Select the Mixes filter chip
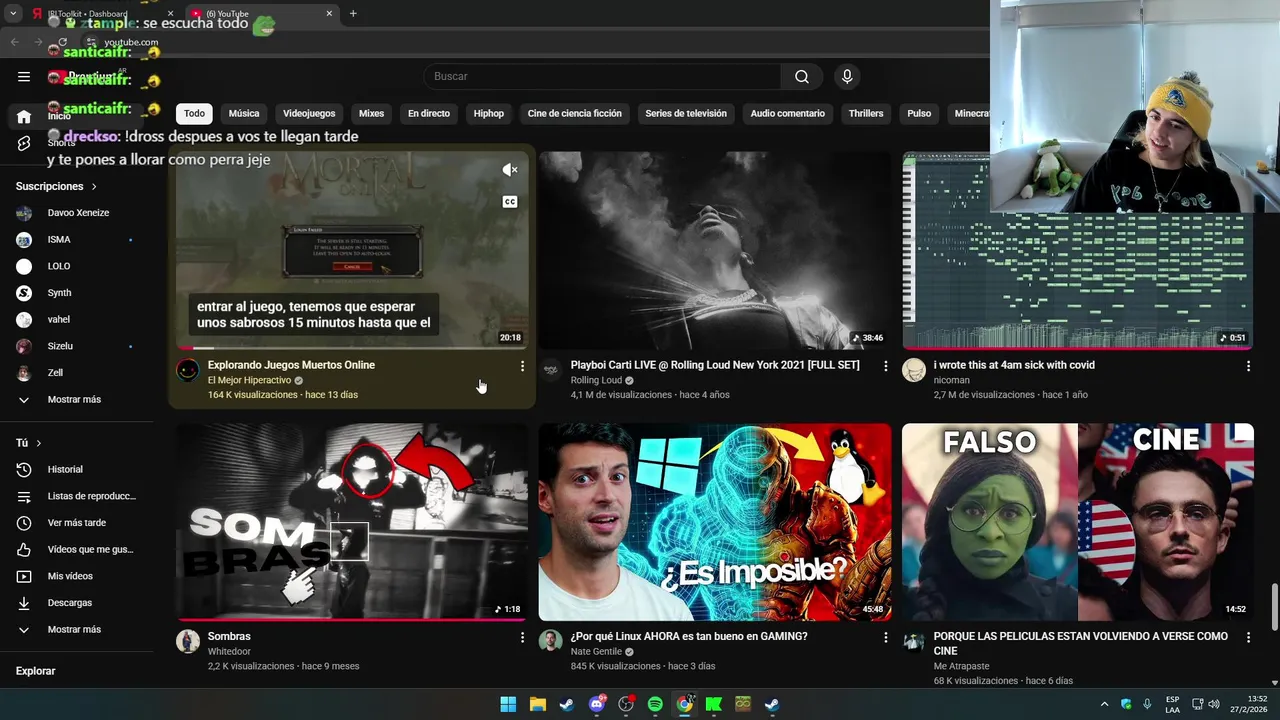This screenshot has width=1280, height=720. 371,114
